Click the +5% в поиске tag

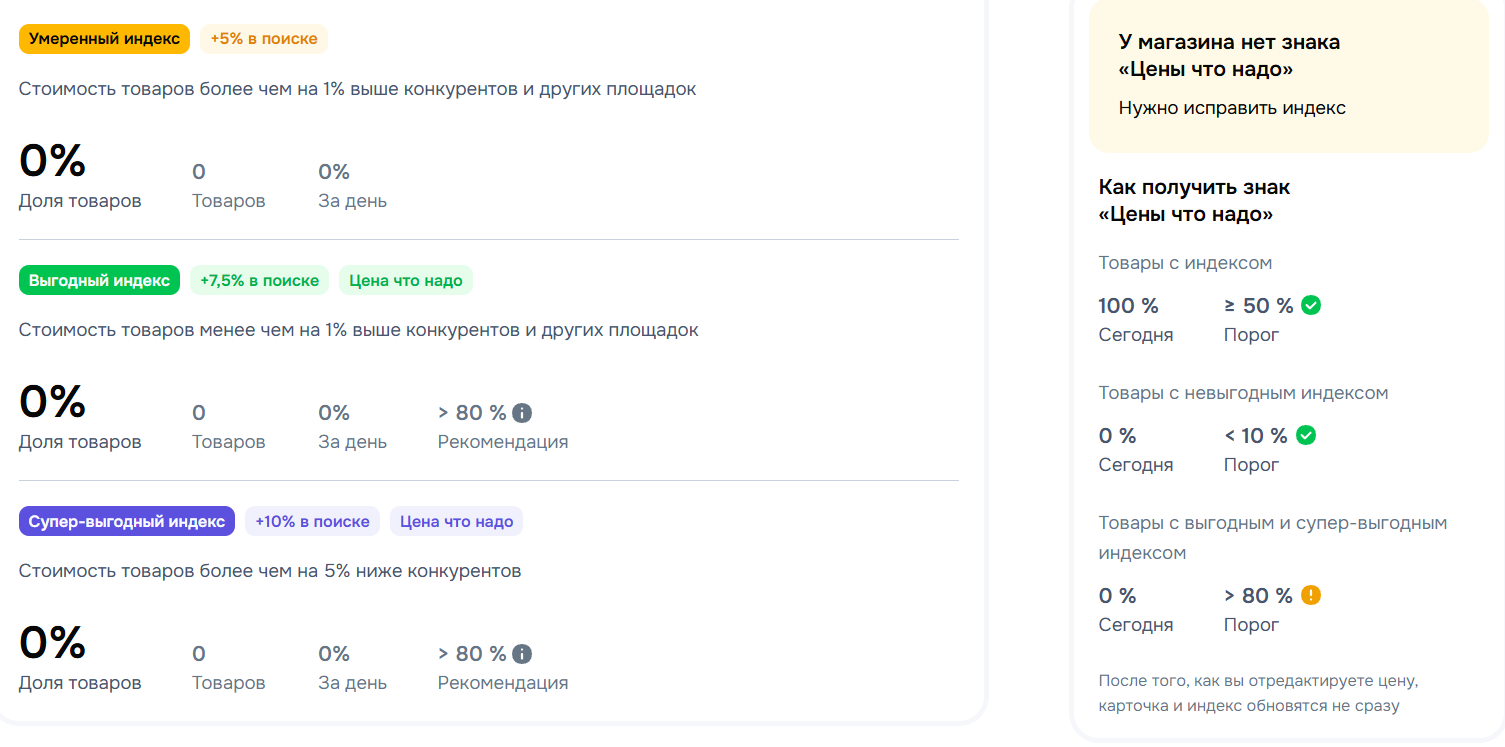tap(264, 39)
